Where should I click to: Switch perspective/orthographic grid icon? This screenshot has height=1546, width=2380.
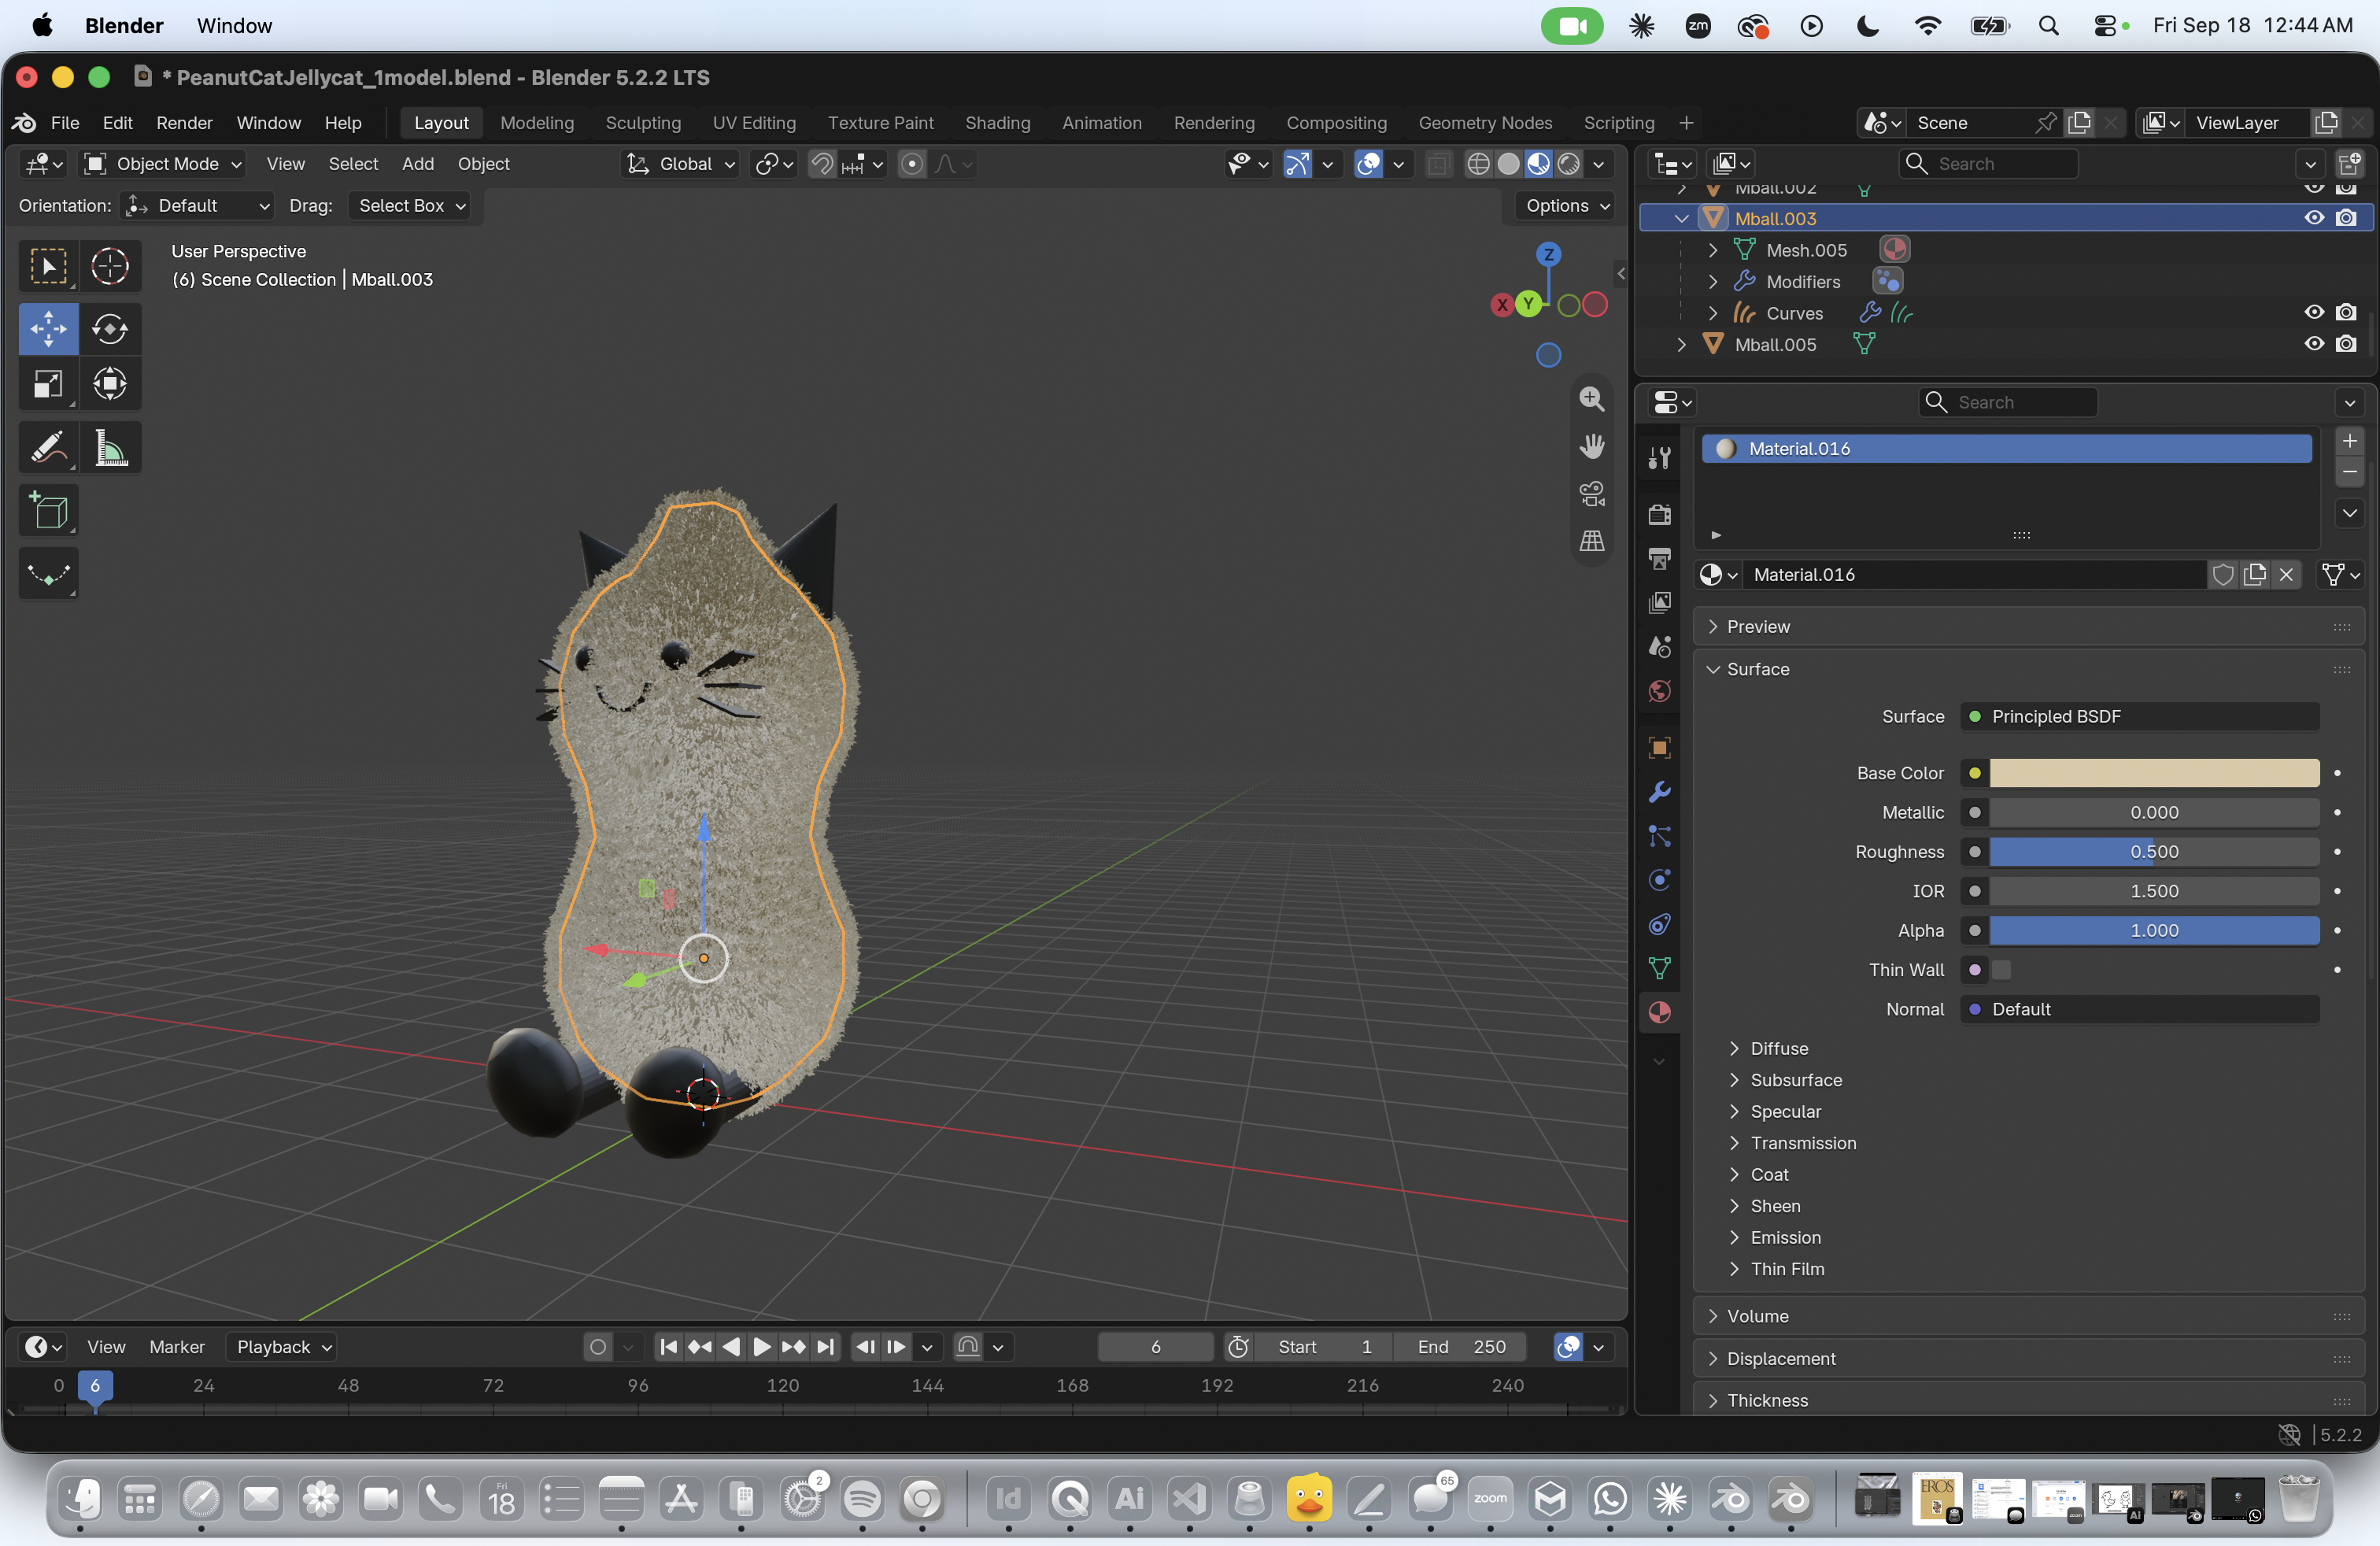coord(1592,541)
